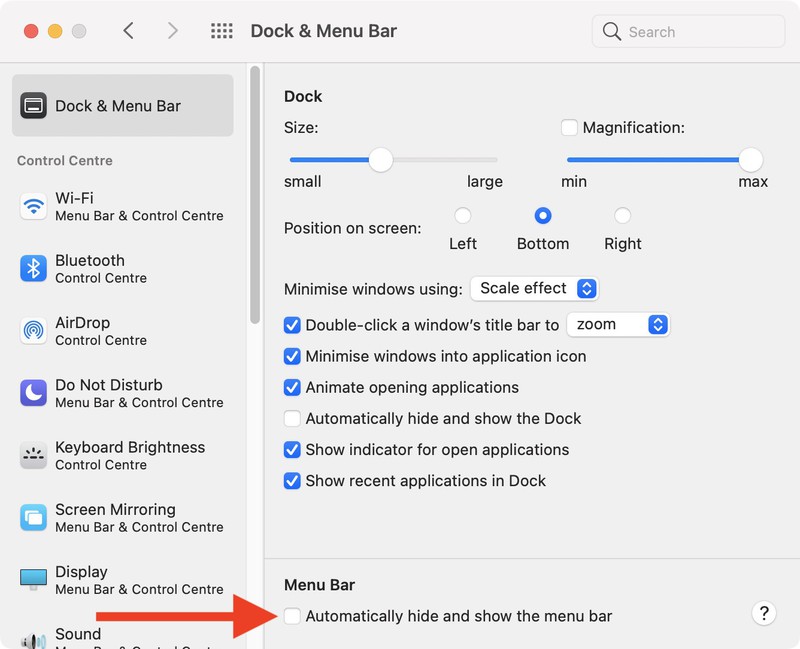This screenshot has width=800, height=649.
Task: Click the Display monitor icon
Action: [34, 579]
